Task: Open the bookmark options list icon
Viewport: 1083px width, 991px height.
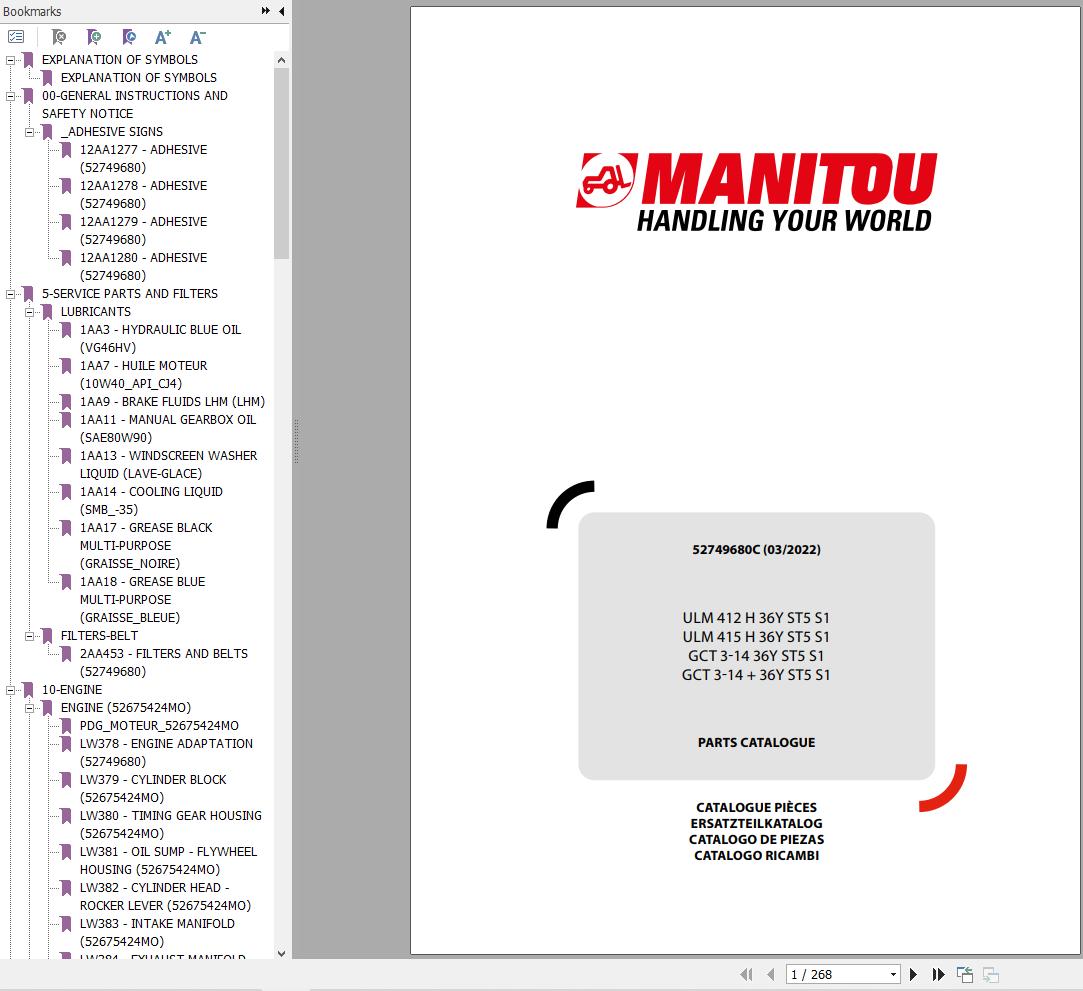Action: coord(16,37)
